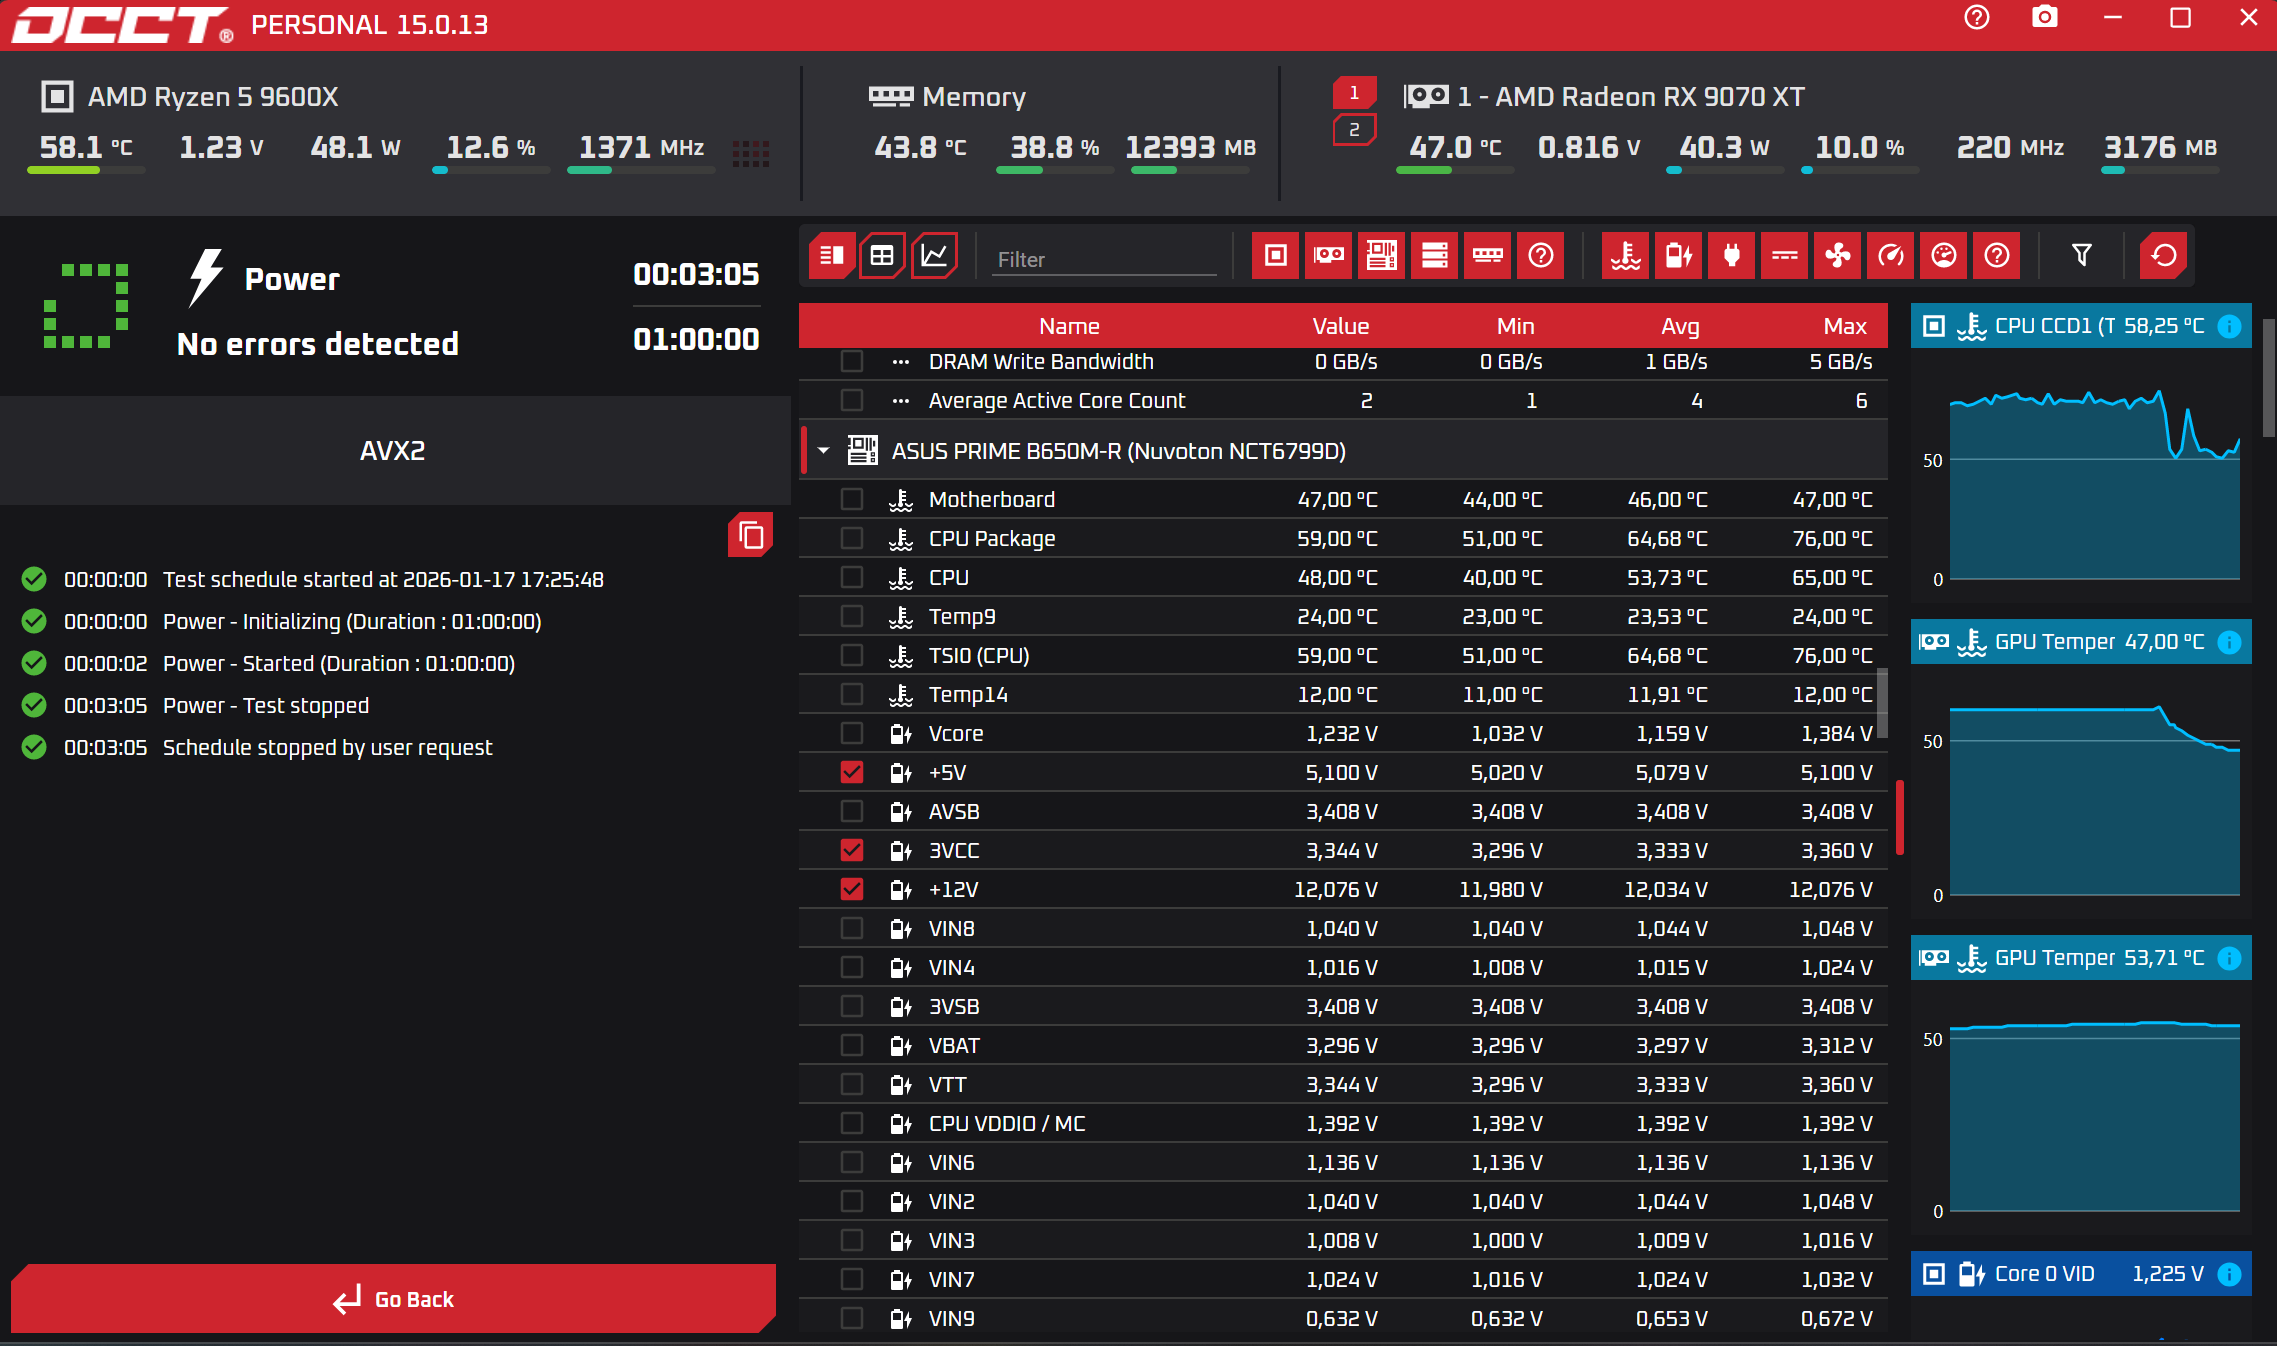
Task: Select the VIN9 row name
Action: pos(951,1318)
